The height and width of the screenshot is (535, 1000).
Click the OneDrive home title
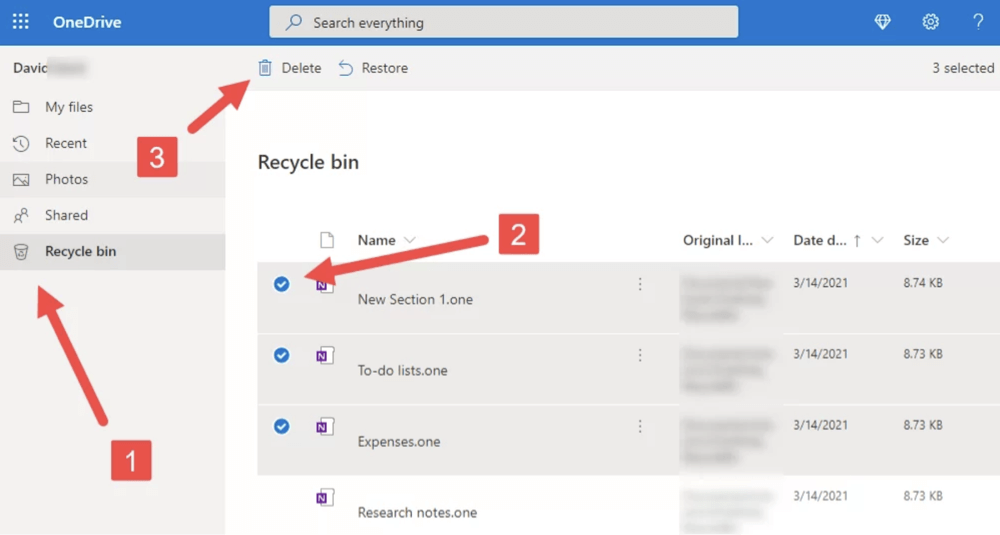(x=87, y=22)
